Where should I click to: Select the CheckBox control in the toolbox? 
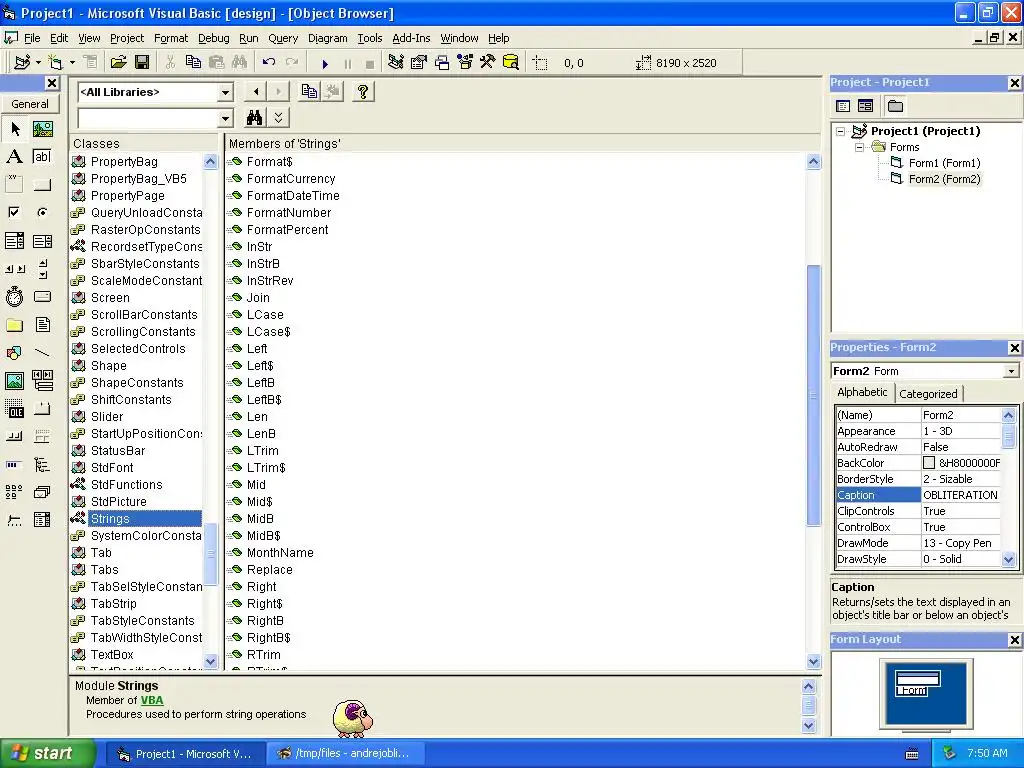pos(14,213)
